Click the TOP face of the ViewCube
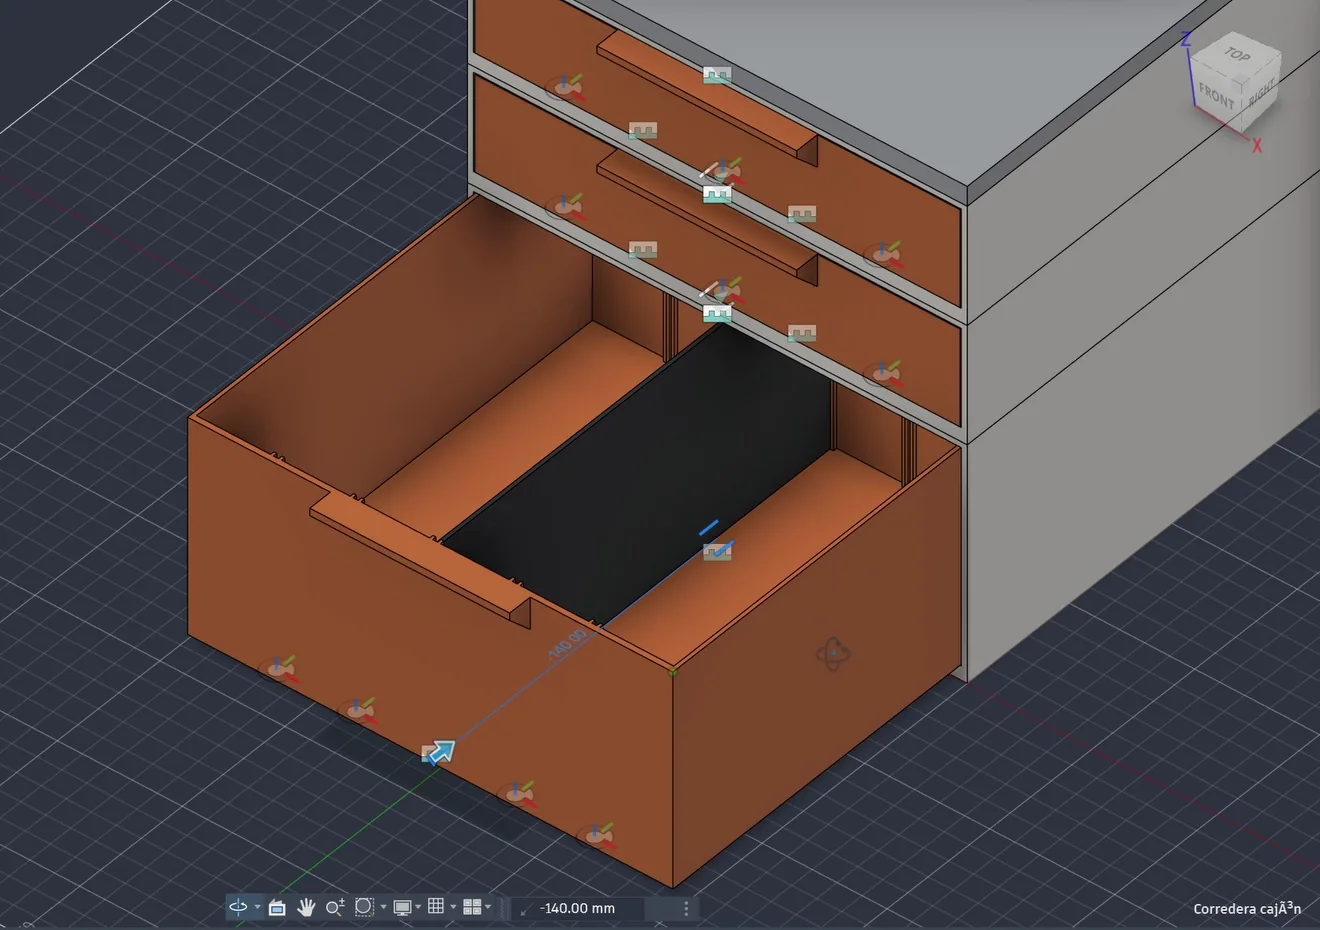The image size is (1320, 930). click(x=1237, y=55)
